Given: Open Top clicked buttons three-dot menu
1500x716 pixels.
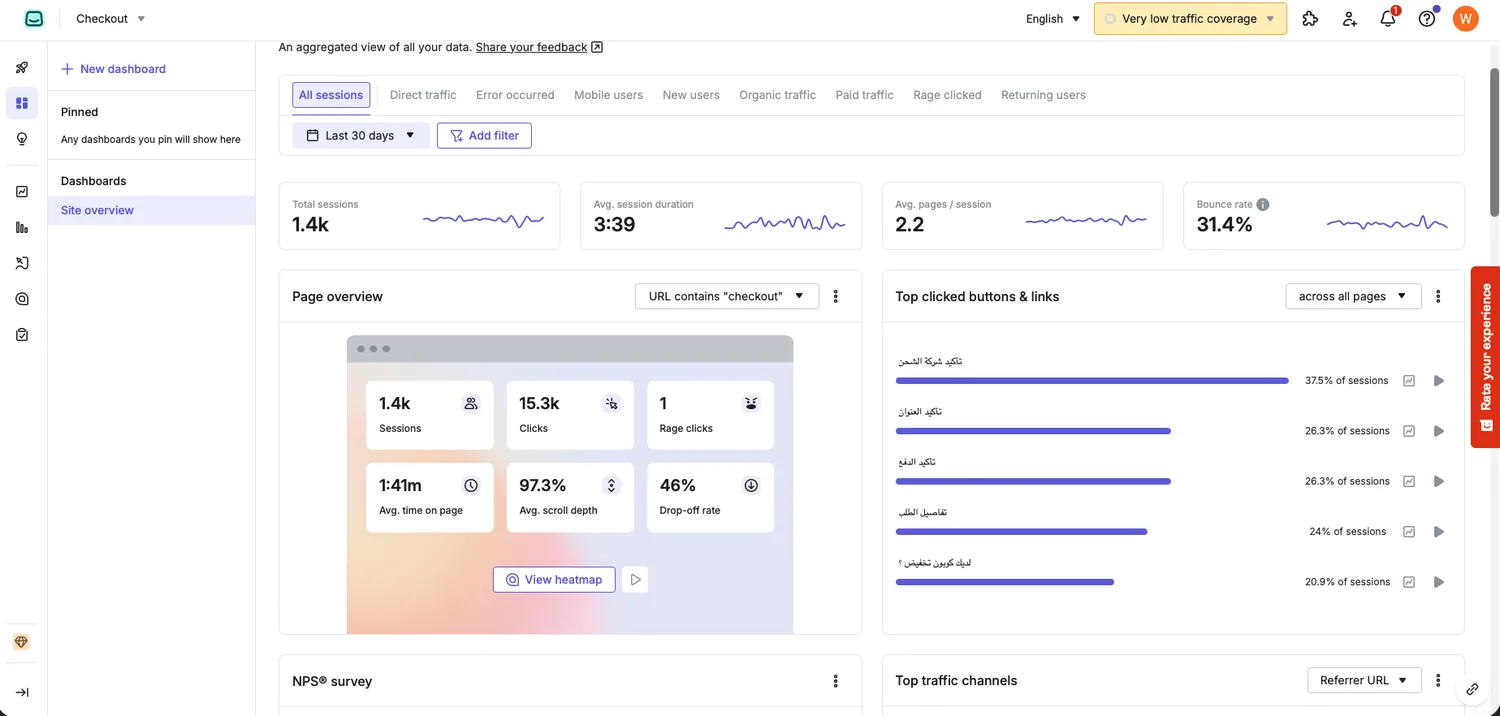Looking at the screenshot, I should (x=1438, y=296).
